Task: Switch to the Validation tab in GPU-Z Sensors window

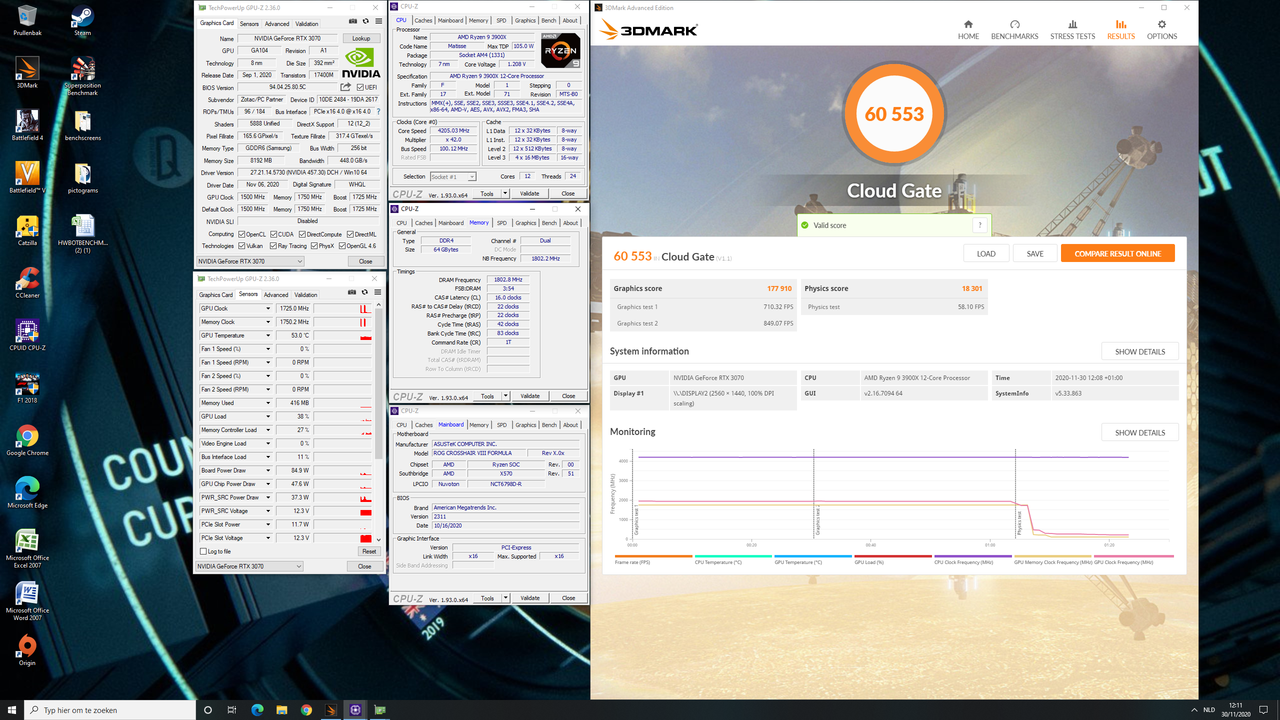Action: tap(306, 295)
